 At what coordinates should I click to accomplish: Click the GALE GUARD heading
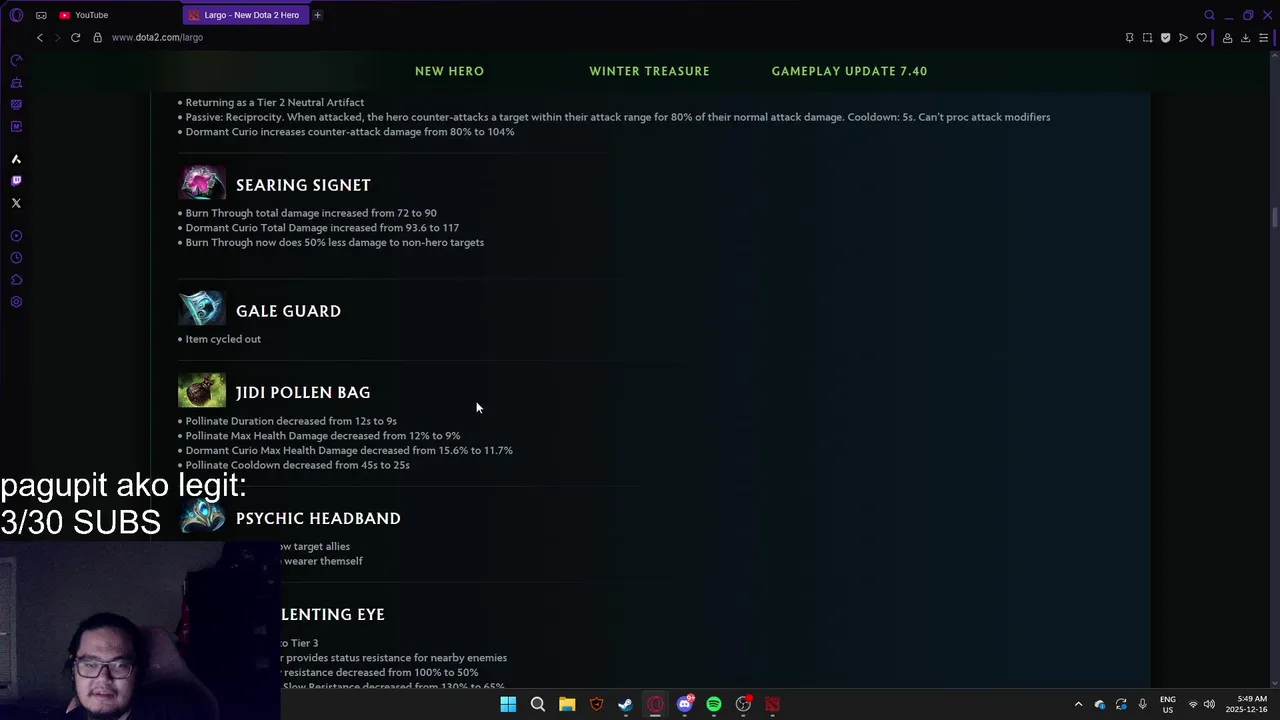288,311
